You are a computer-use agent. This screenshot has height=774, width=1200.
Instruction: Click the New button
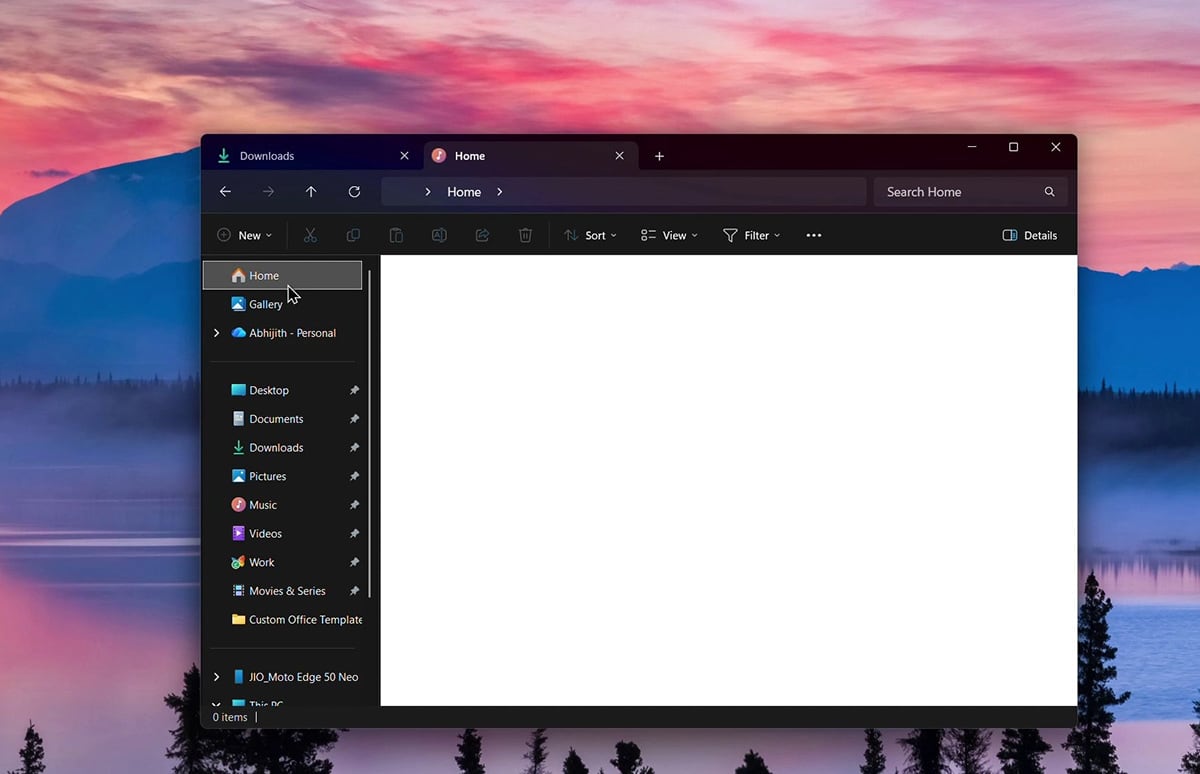tap(244, 235)
